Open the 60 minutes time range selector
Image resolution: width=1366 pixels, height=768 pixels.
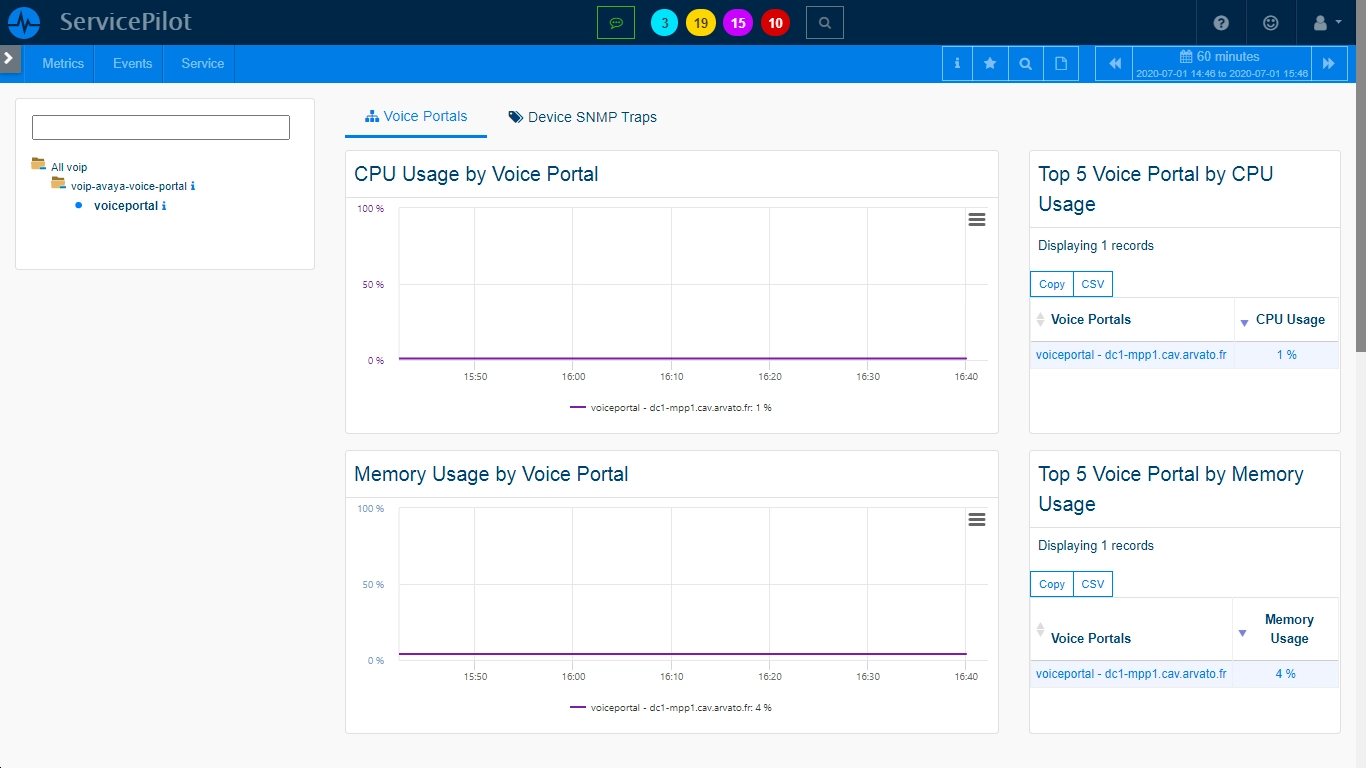[x=1221, y=63]
